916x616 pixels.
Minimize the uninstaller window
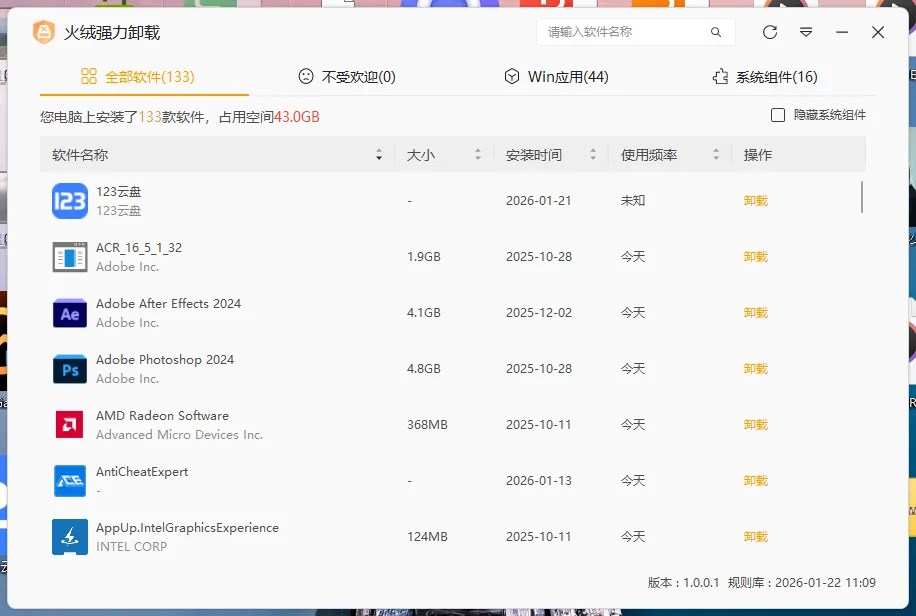[x=842, y=32]
